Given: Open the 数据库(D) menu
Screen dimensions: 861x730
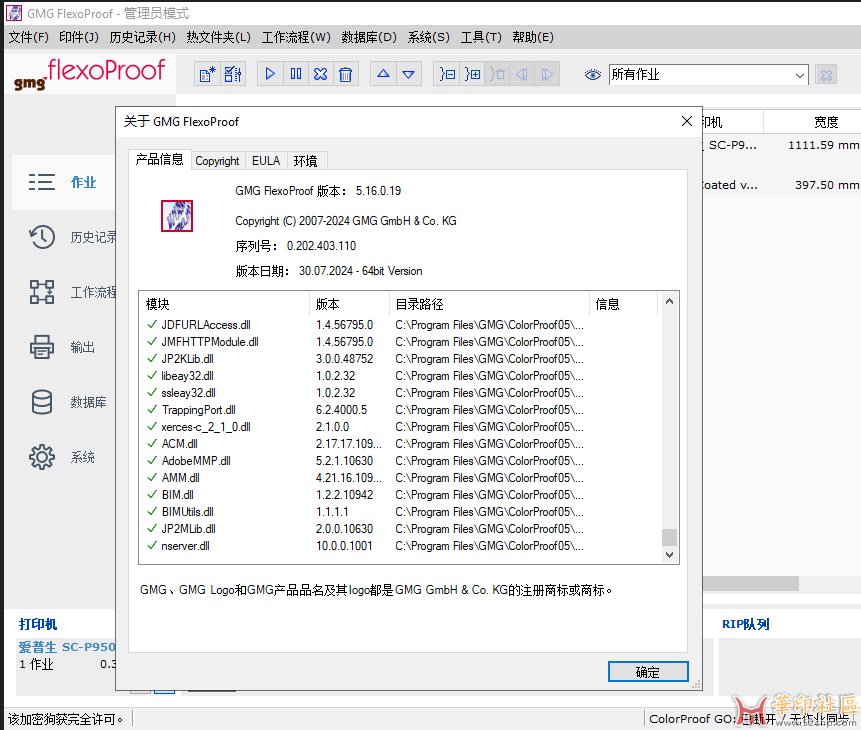Looking at the screenshot, I should [369, 37].
